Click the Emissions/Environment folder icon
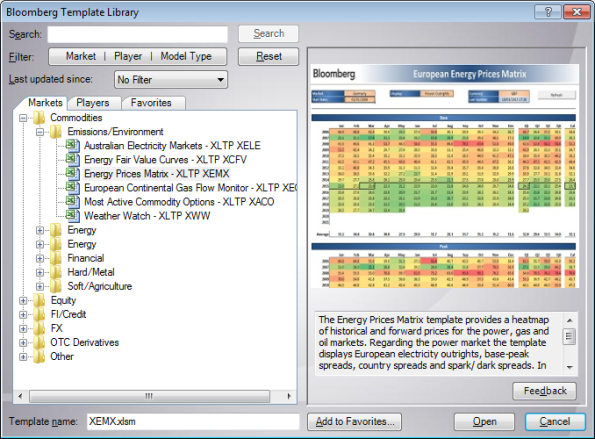 tap(56, 132)
